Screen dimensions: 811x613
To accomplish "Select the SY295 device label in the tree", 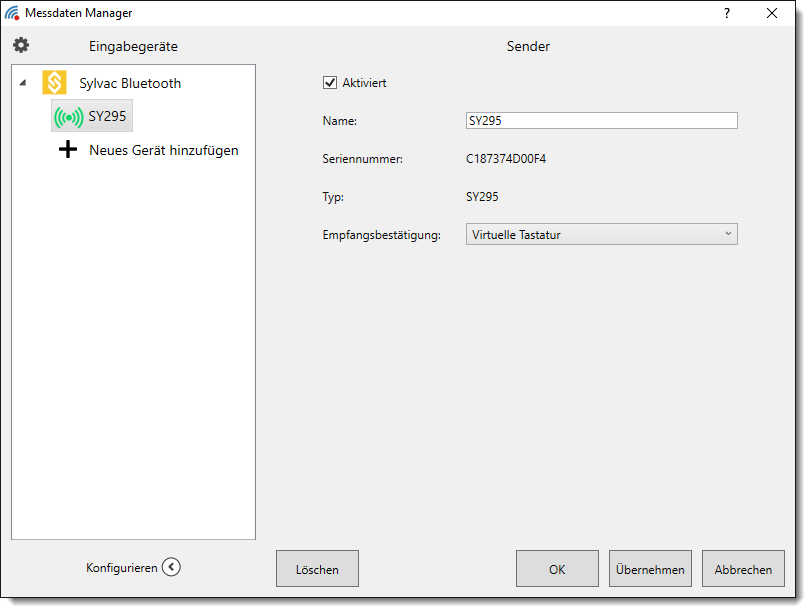I will 107,117.
